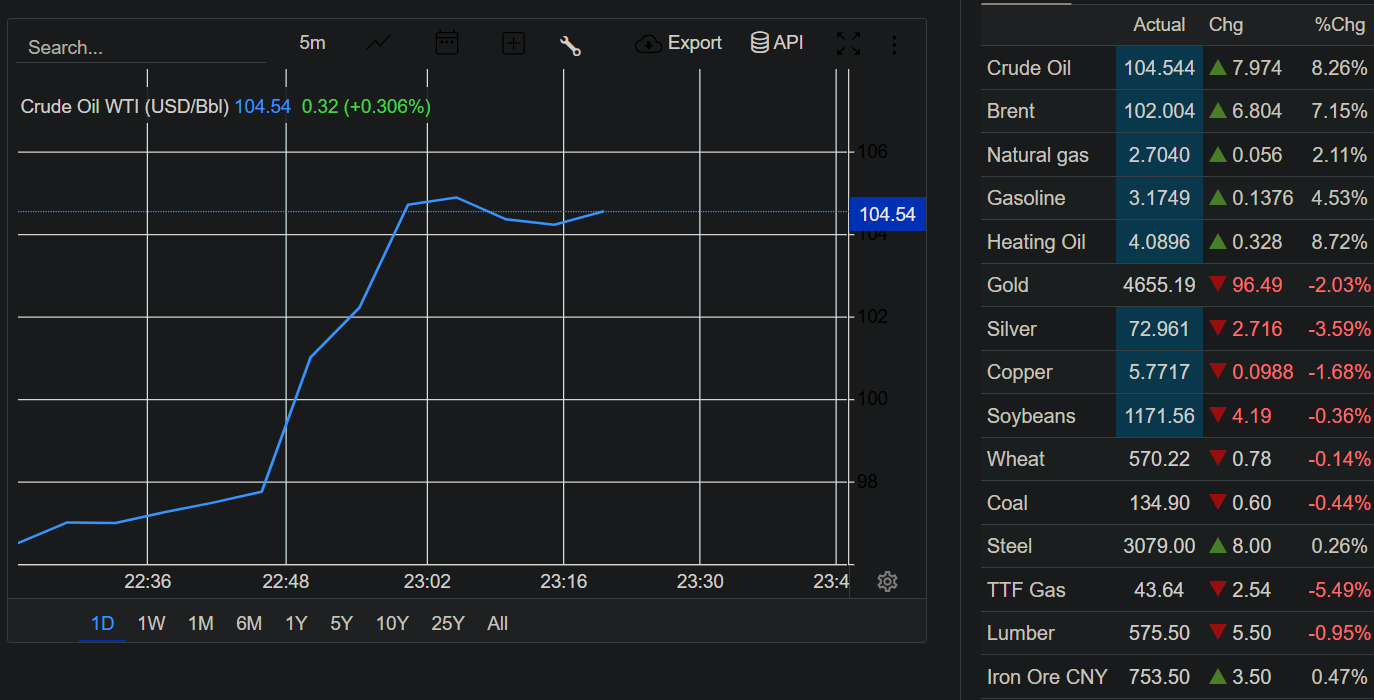This screenshot has width=1374, height=700.
Task: Open the Natural gas commodity link
Action: tap(1038, 155)
